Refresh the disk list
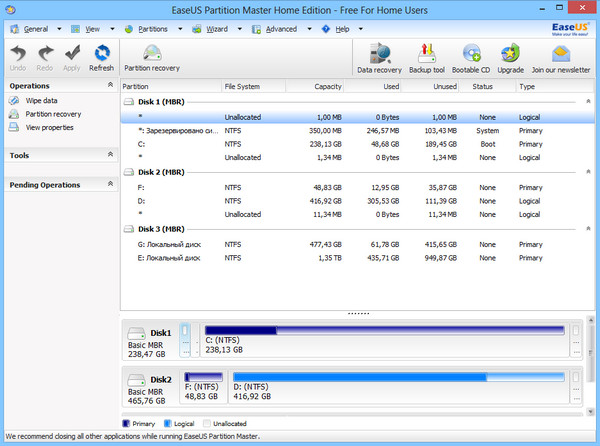This screenshot has width=600, height=446. pos(102,53)
